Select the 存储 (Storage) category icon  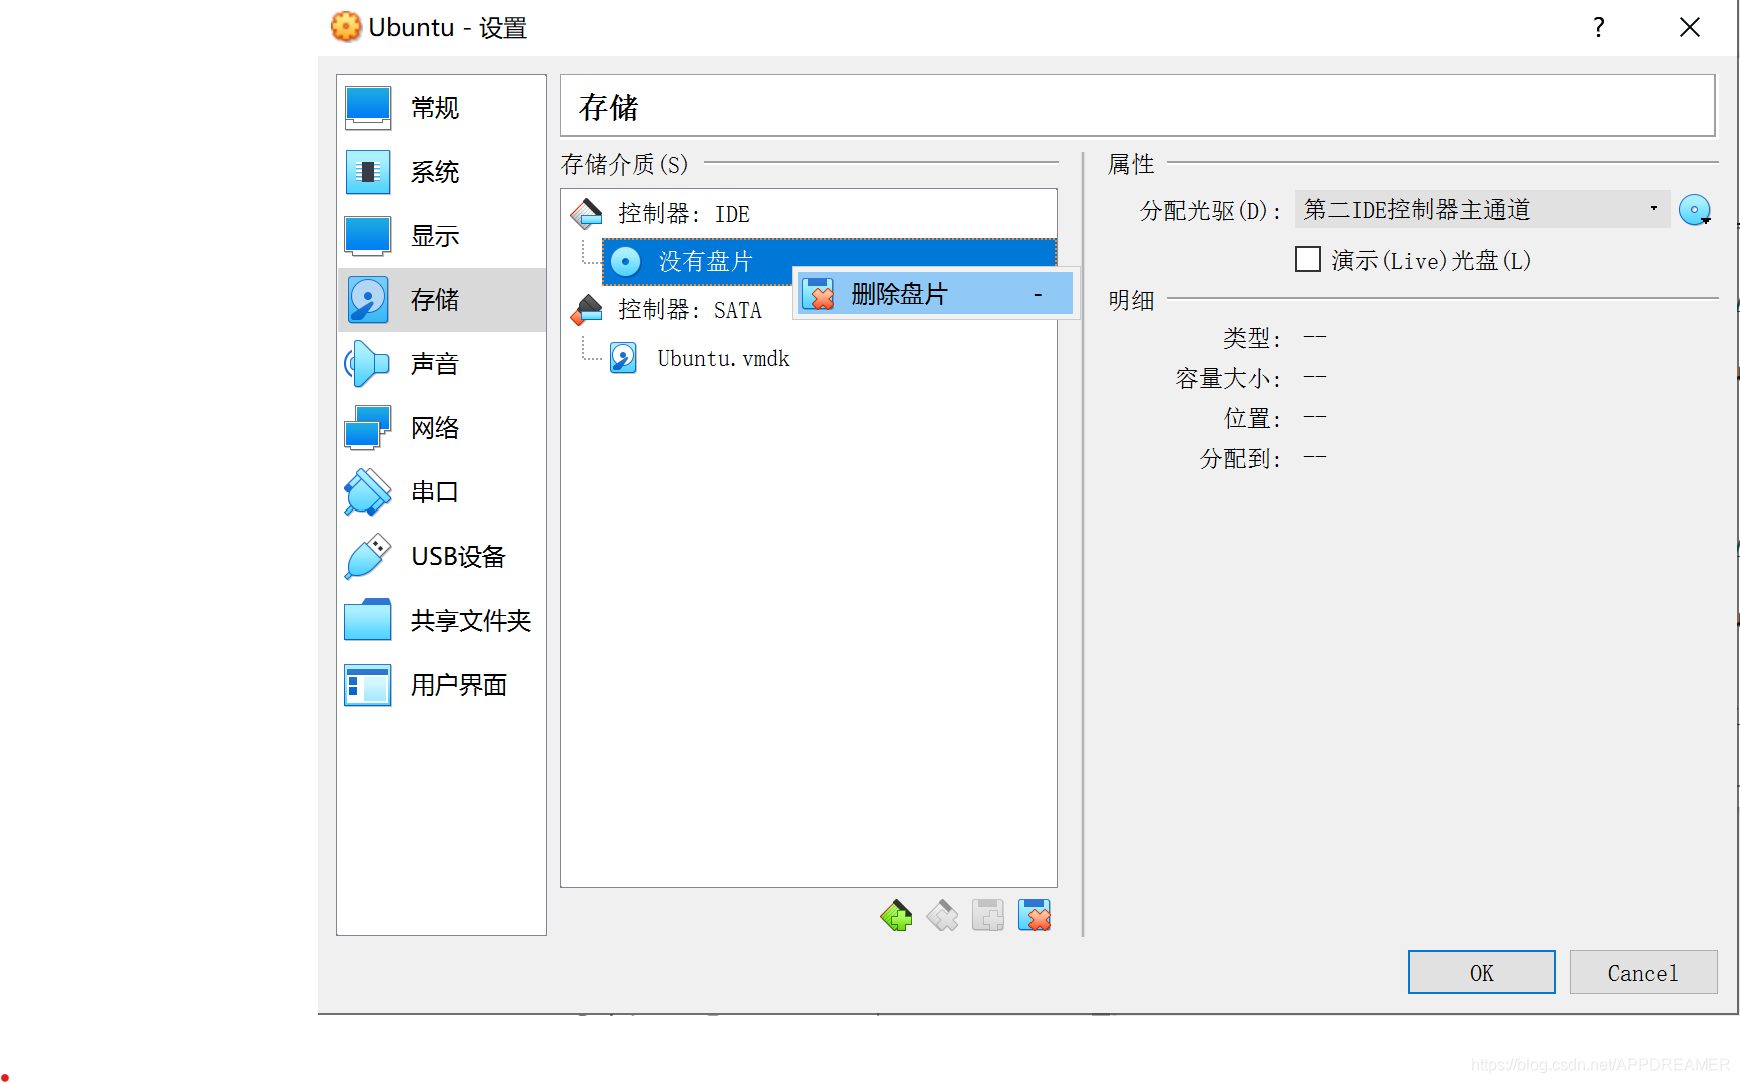click(x=368, y=300)
